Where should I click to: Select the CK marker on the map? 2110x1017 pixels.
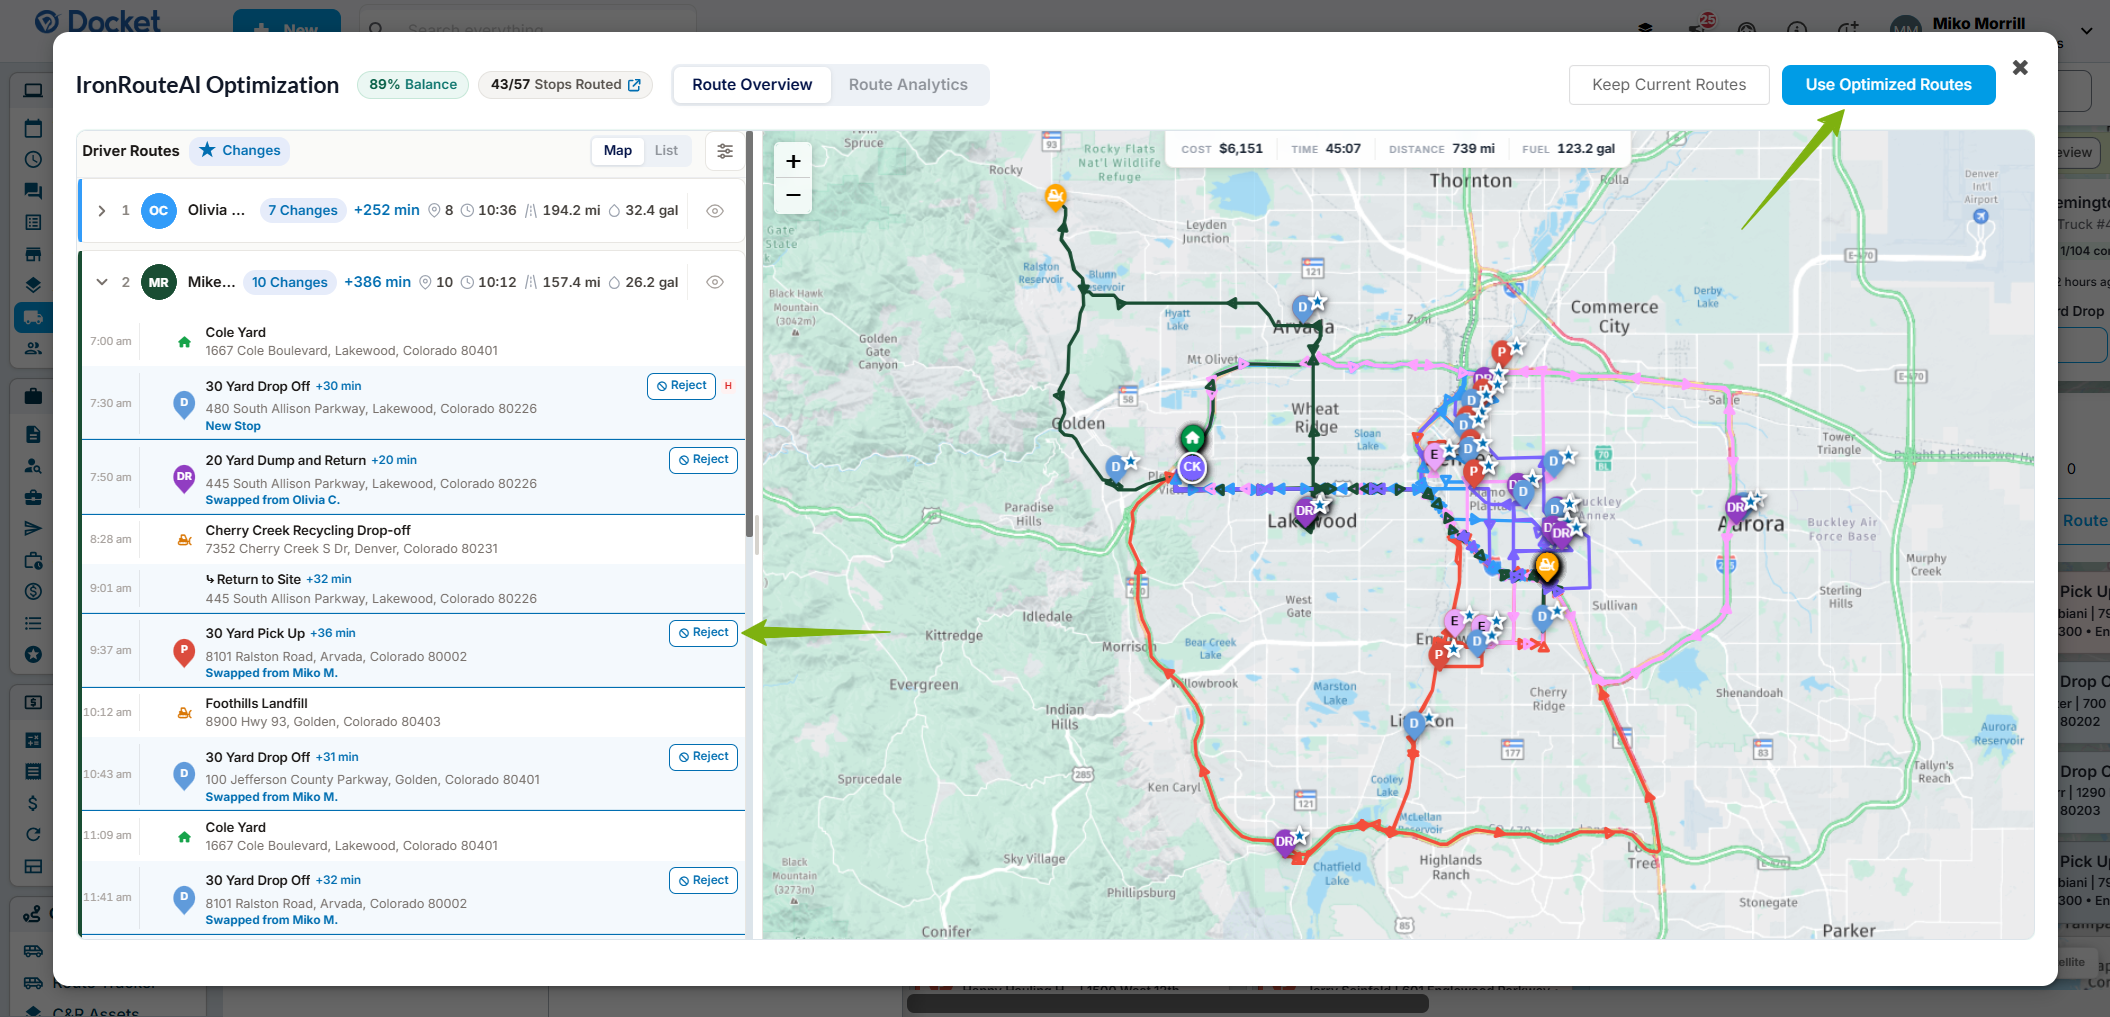1192,467
